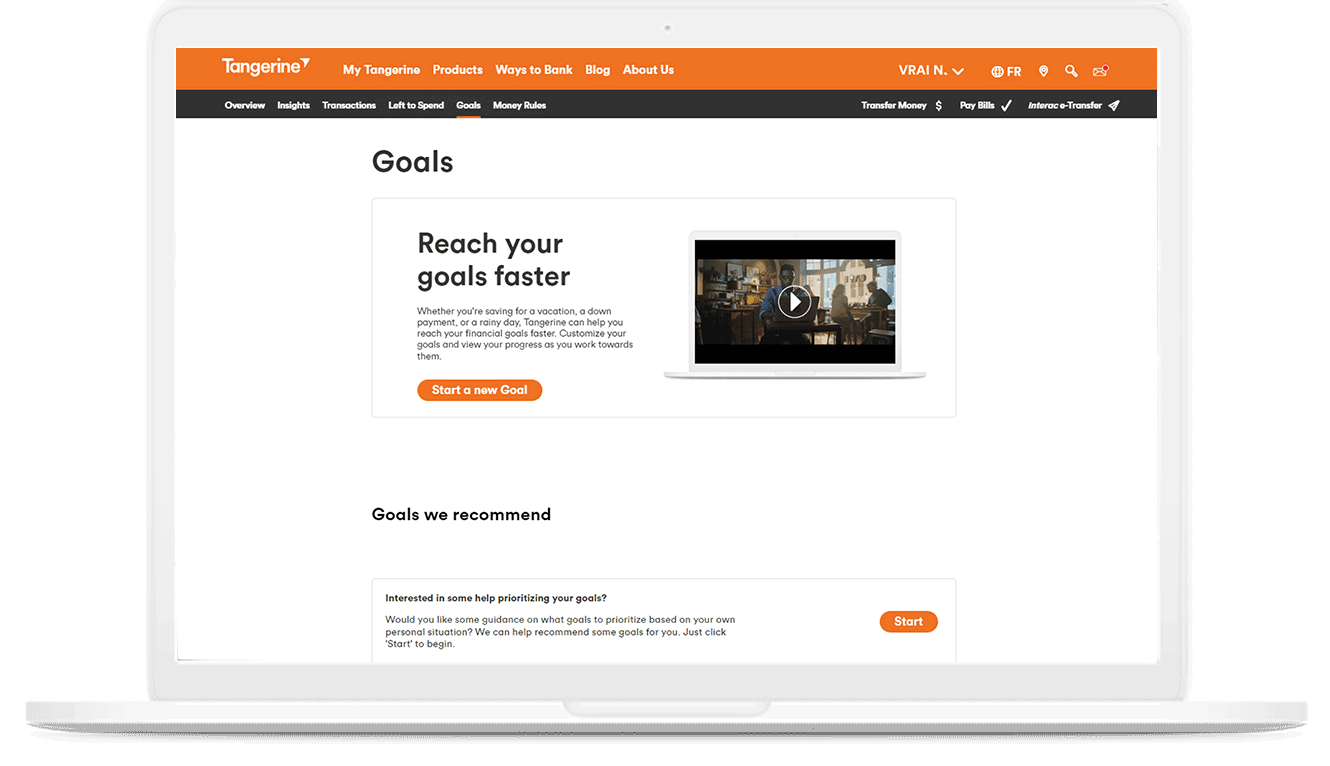The image size is (1330, 766).
Task: Click 'Interested in some help prioritizing your goals?' text
Action: (496, 598)
